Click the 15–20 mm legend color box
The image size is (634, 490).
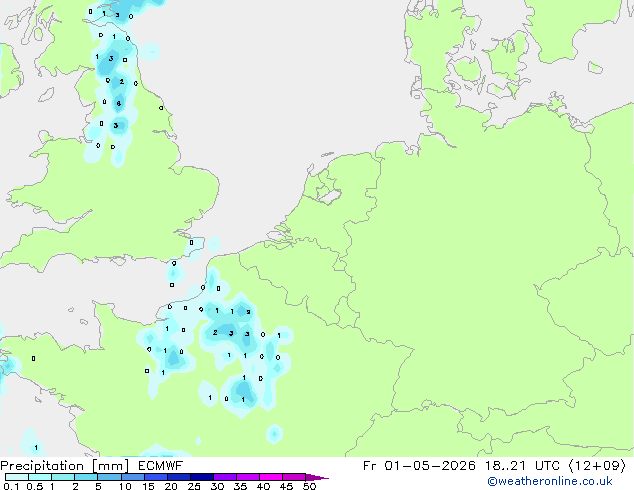tap(156, 477)
